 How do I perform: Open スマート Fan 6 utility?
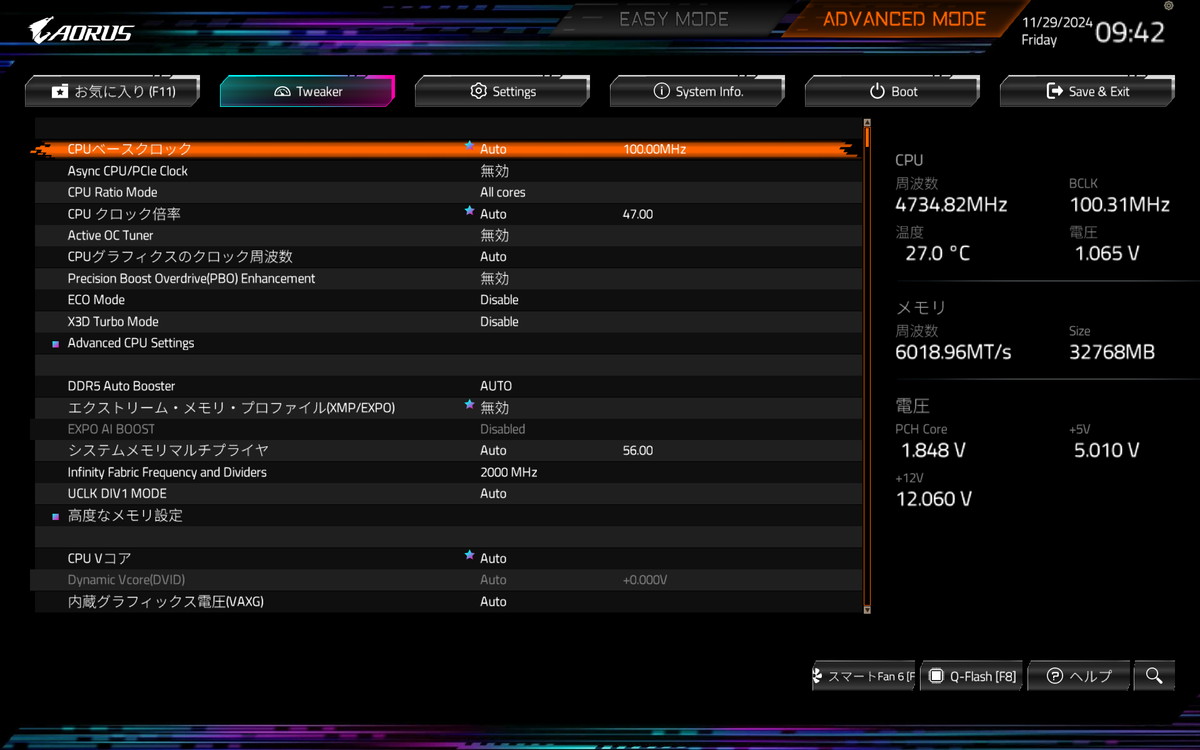(864, 676)
